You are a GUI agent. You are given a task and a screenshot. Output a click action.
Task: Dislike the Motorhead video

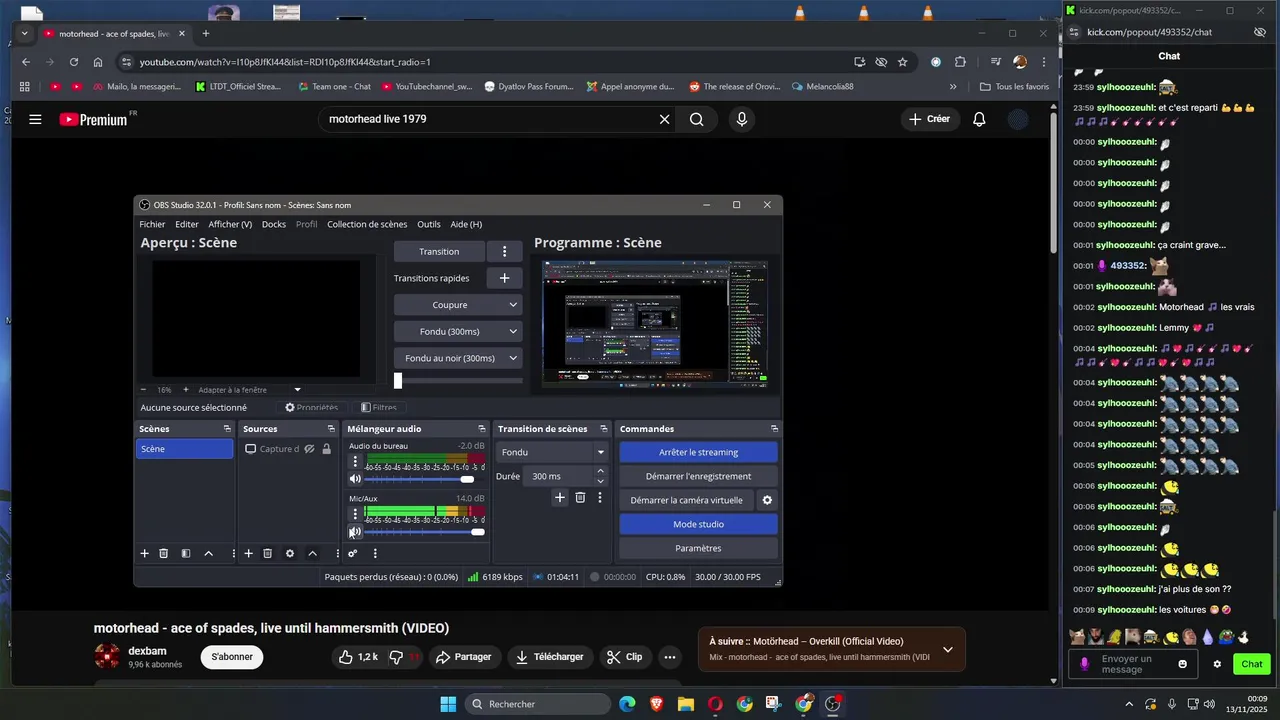click(x=398, y=657)
